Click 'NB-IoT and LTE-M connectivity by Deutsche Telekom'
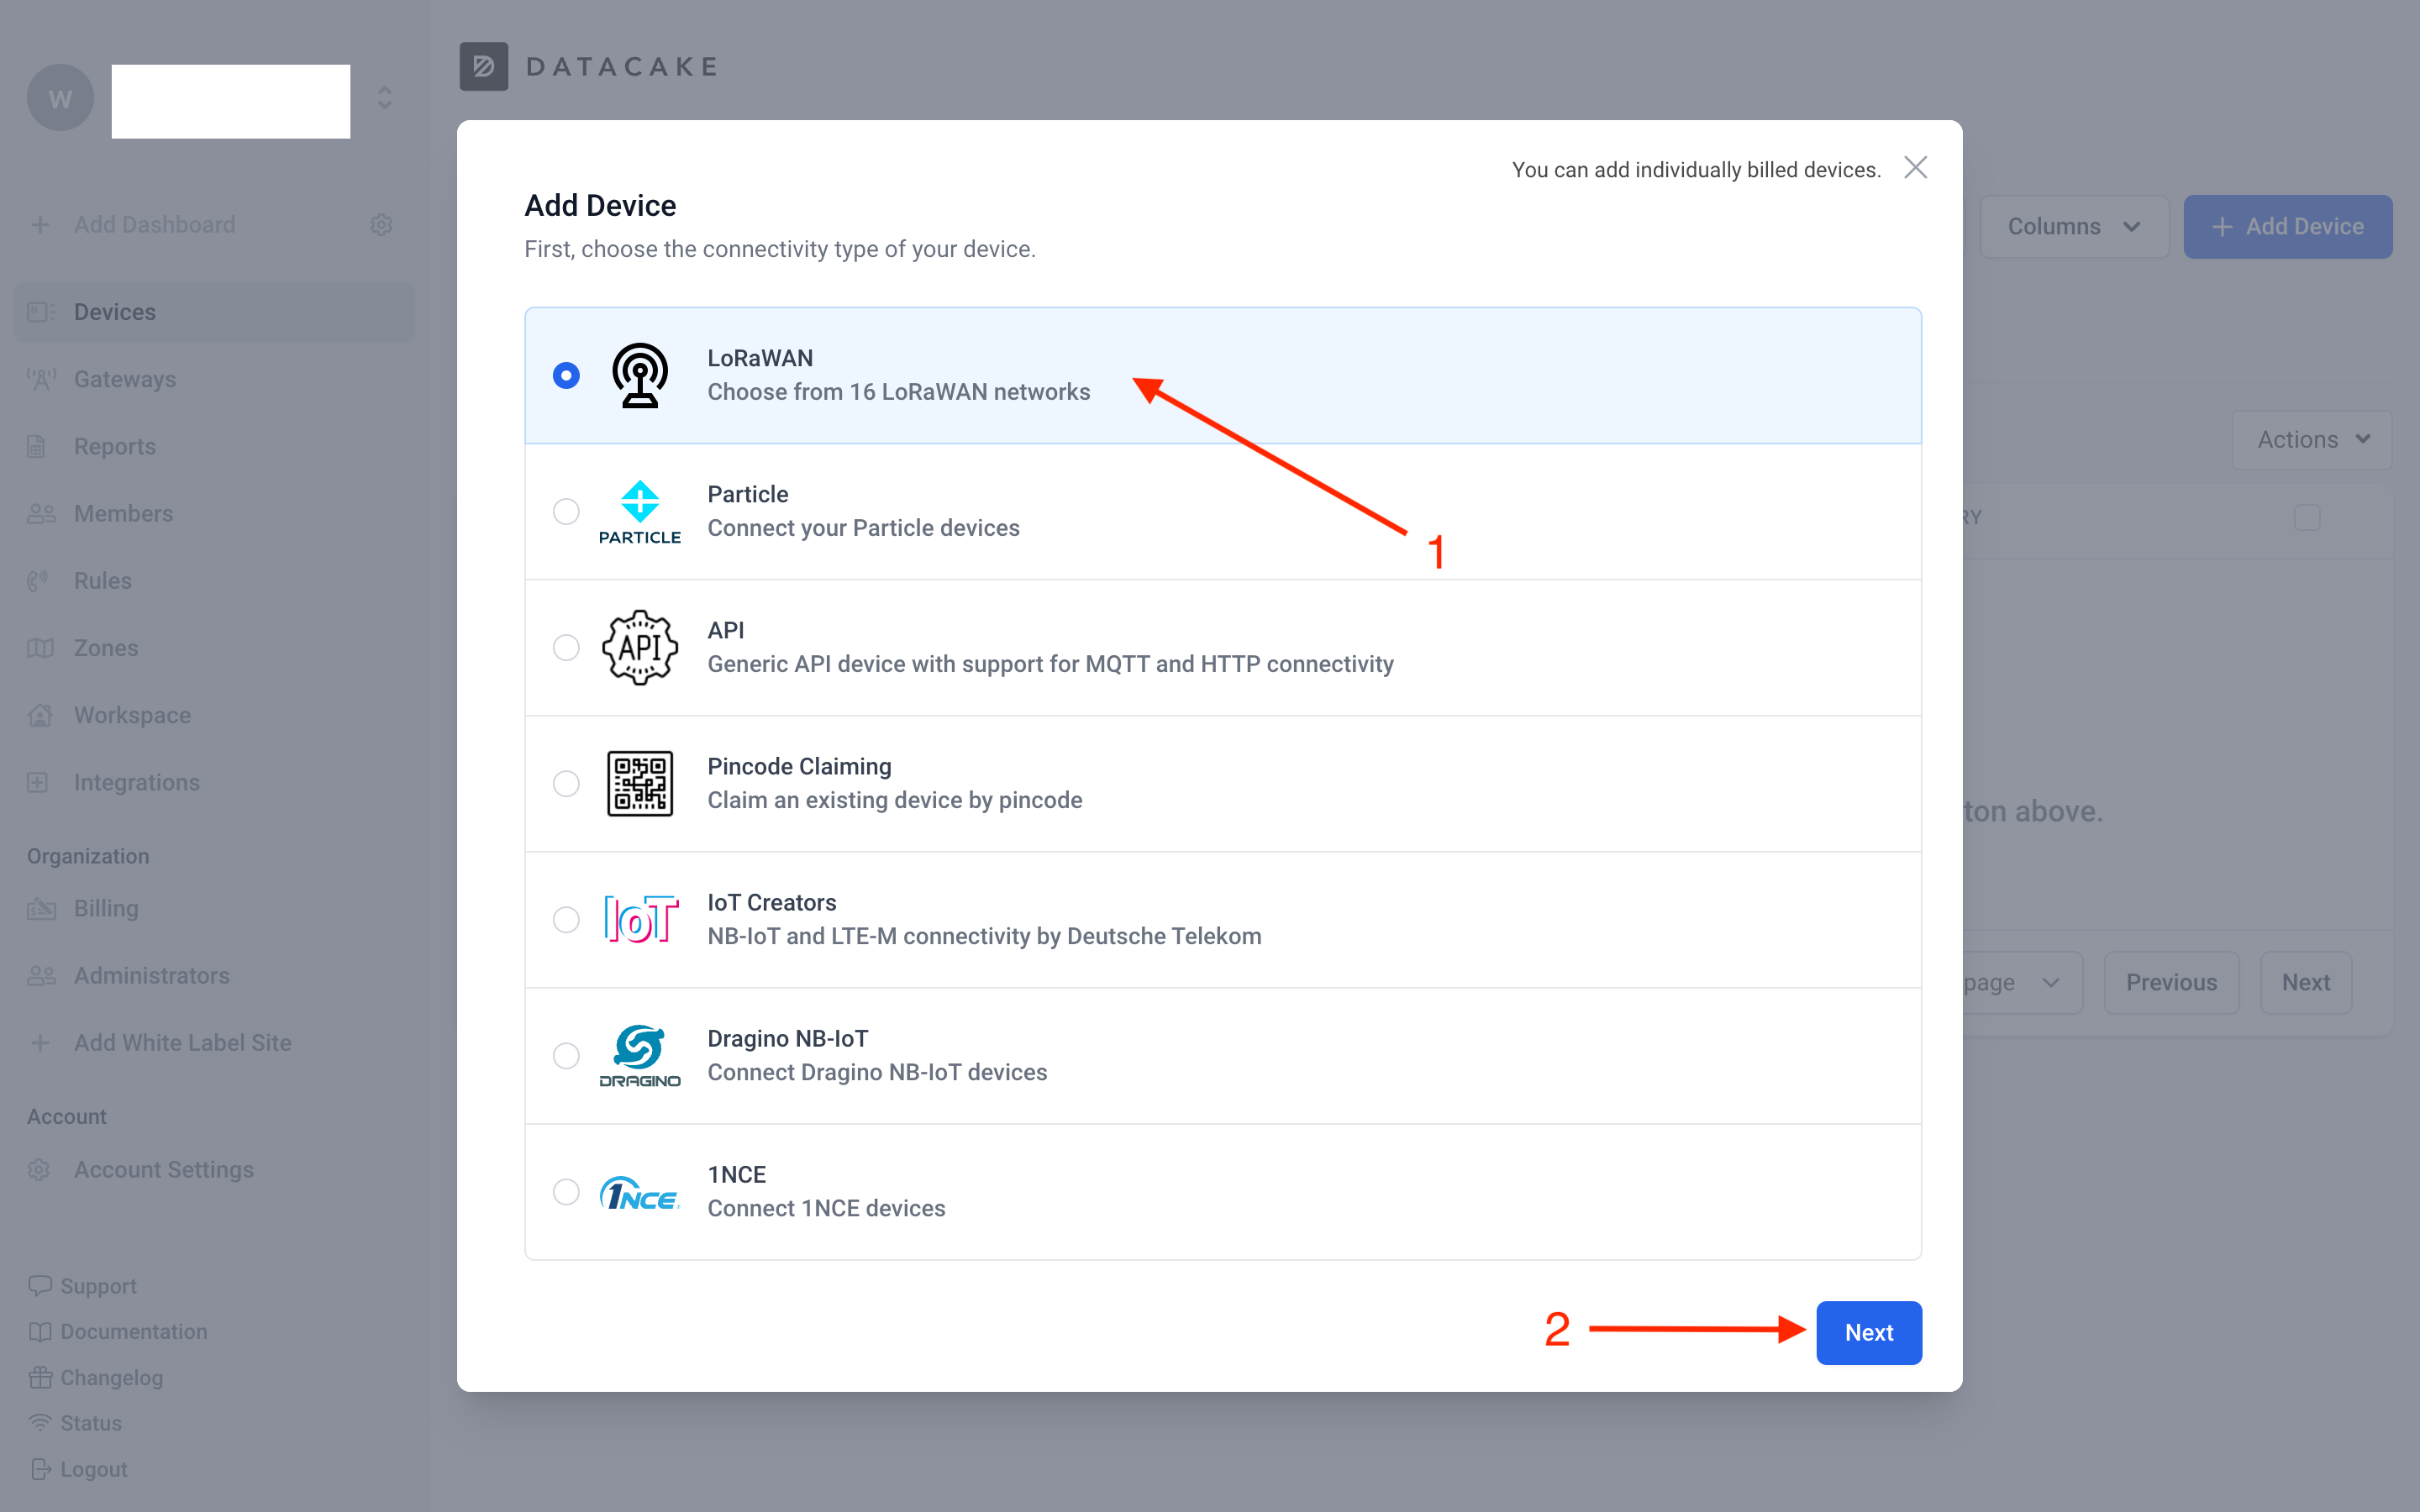This screenshot has height=1512, width=2420. [984, 936]
